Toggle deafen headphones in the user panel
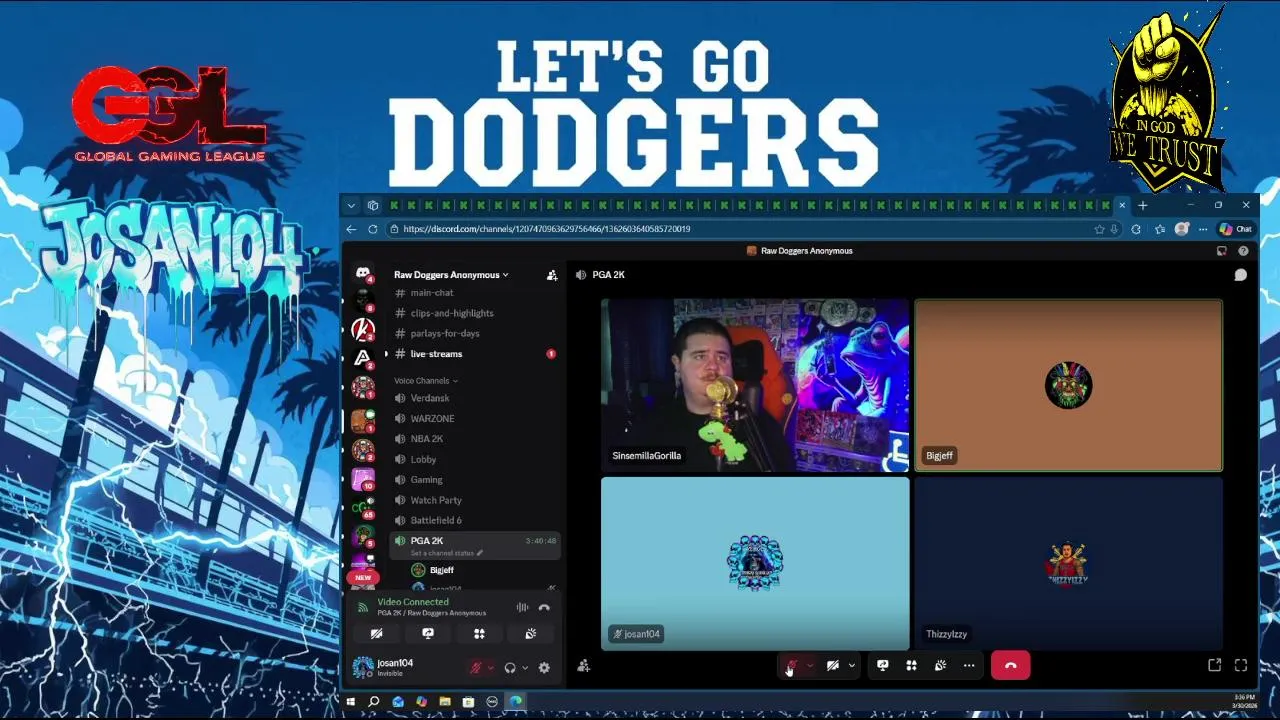The height and width of the screenshot is (720, 1280). point(510,668)
